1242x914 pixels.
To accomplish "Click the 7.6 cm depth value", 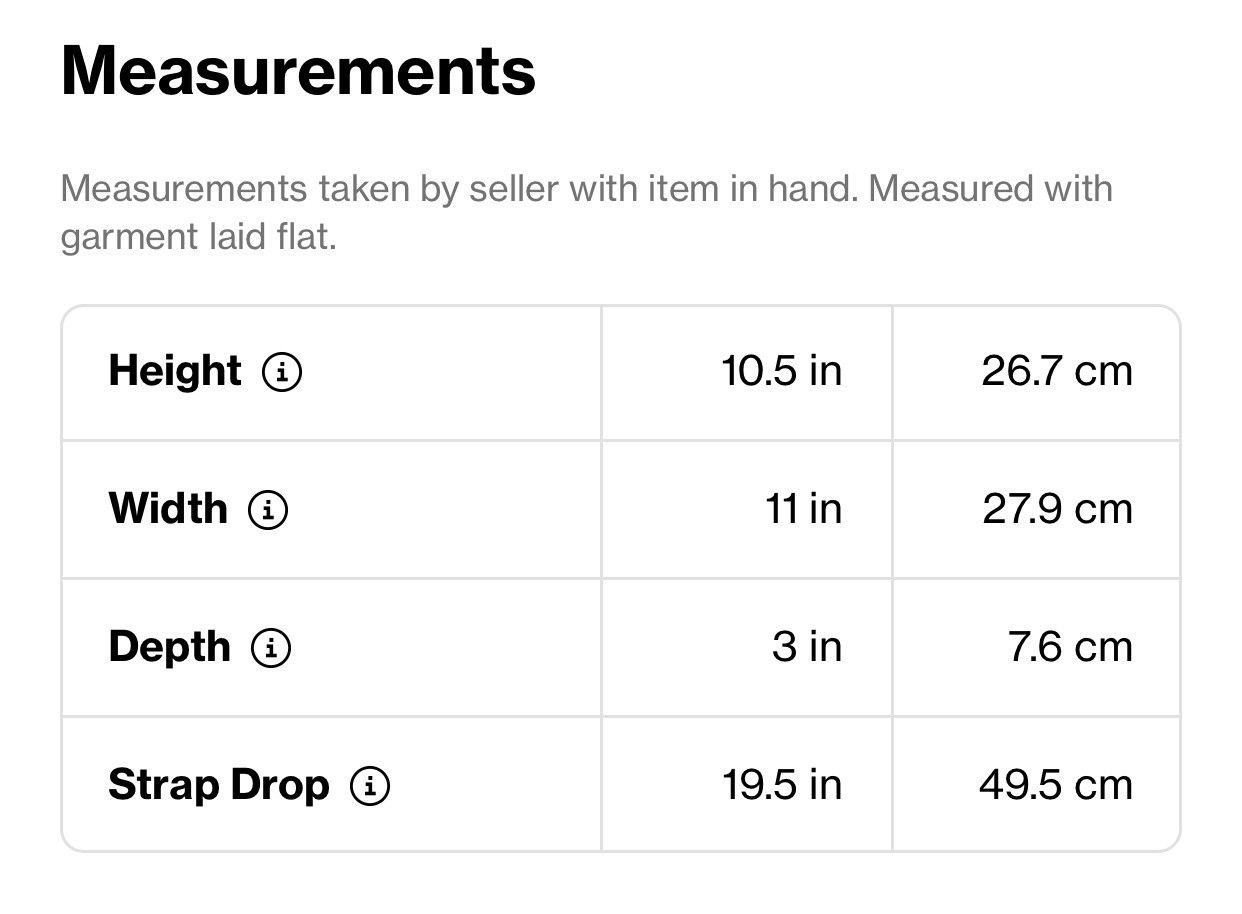I will [1071, 647].
